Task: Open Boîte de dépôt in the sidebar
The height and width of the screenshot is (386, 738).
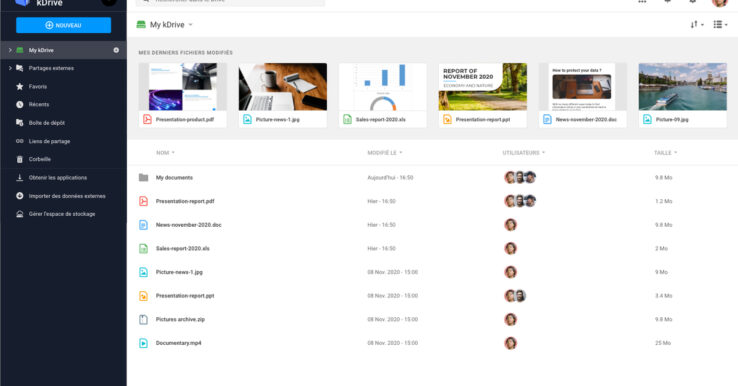Action: point(47,123)
